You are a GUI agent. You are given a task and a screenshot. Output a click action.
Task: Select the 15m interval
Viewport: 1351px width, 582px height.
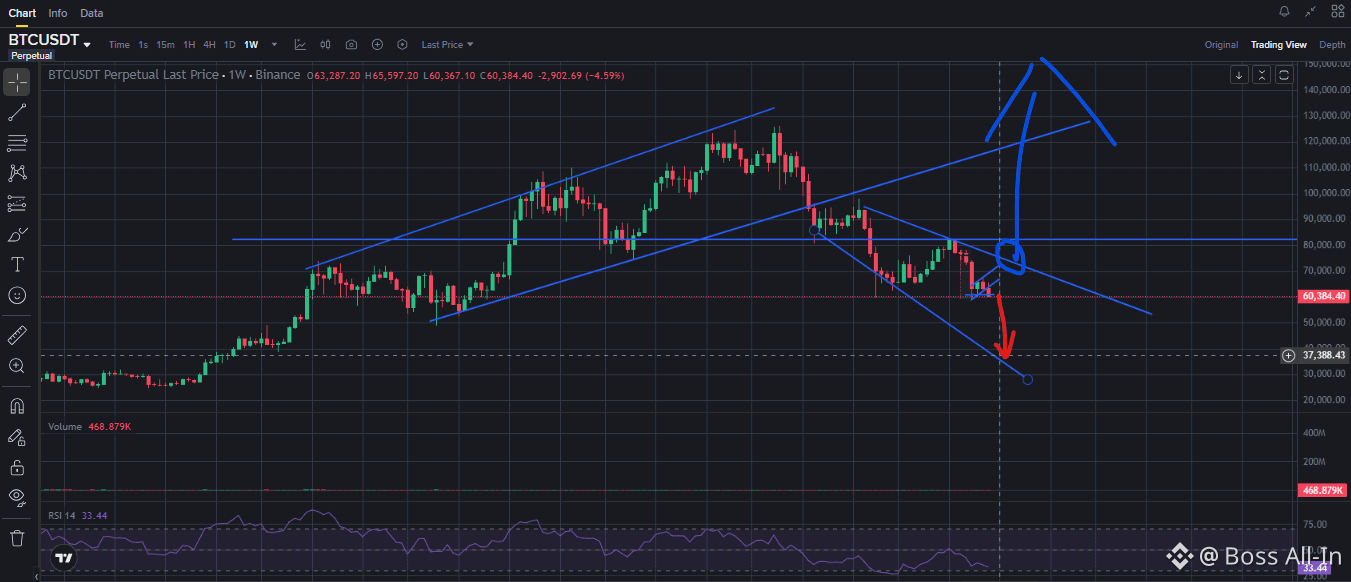(165, 44)
